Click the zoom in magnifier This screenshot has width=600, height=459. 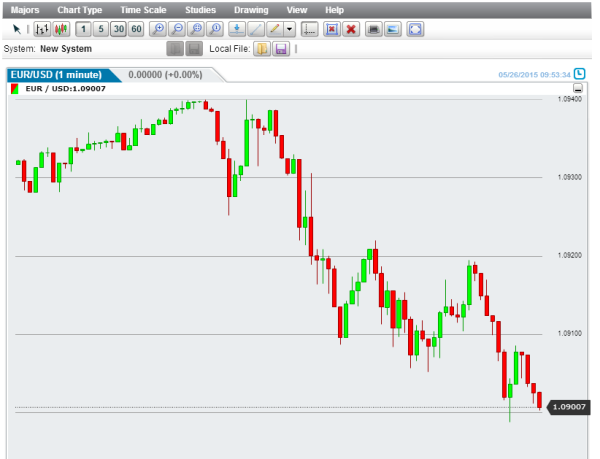click(158, 29)
